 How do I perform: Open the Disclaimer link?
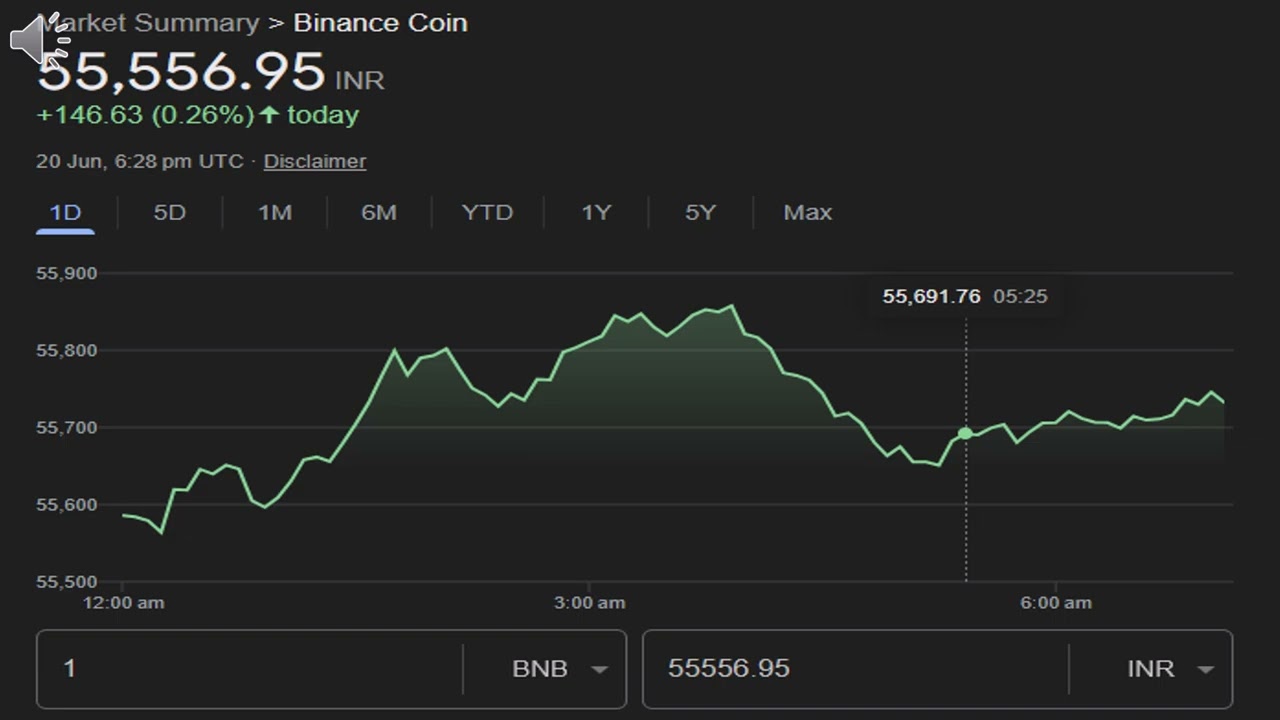click(x=315, y=161)
